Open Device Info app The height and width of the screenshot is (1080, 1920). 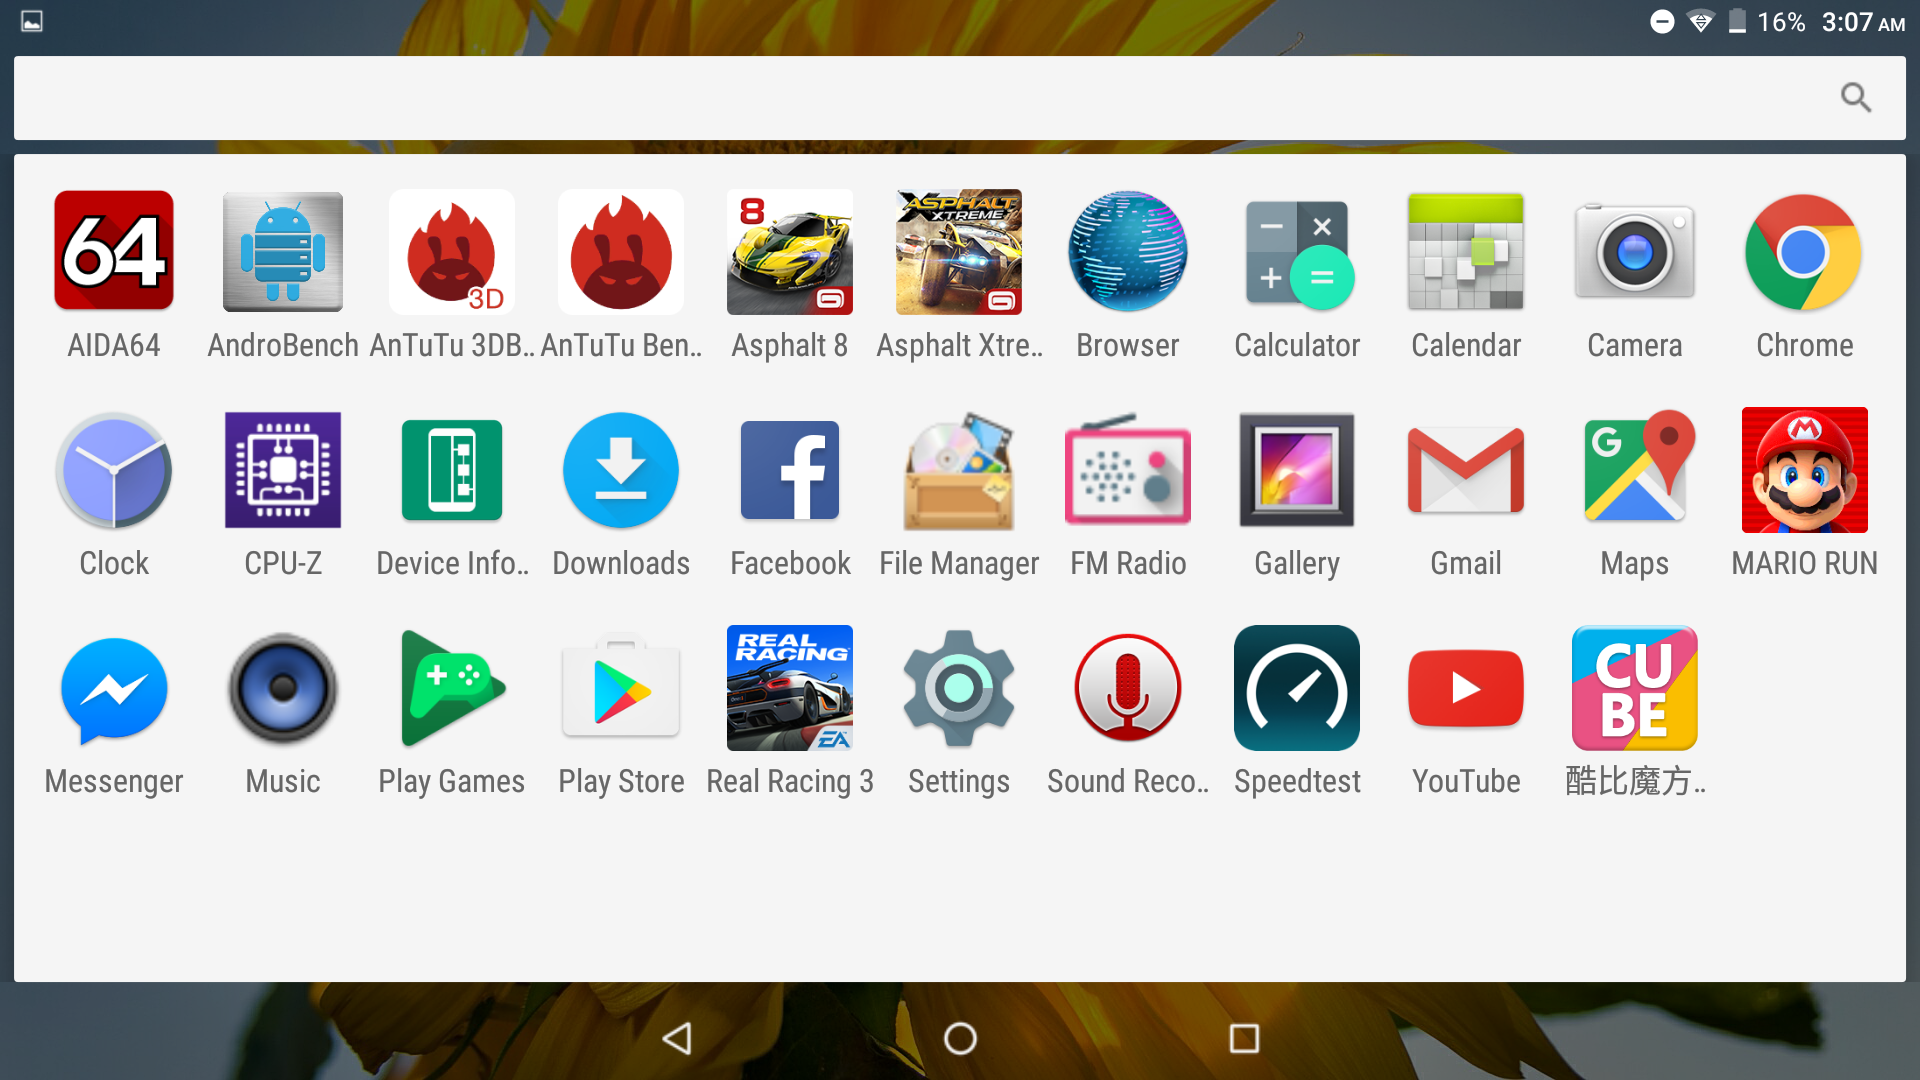[452, 470]
